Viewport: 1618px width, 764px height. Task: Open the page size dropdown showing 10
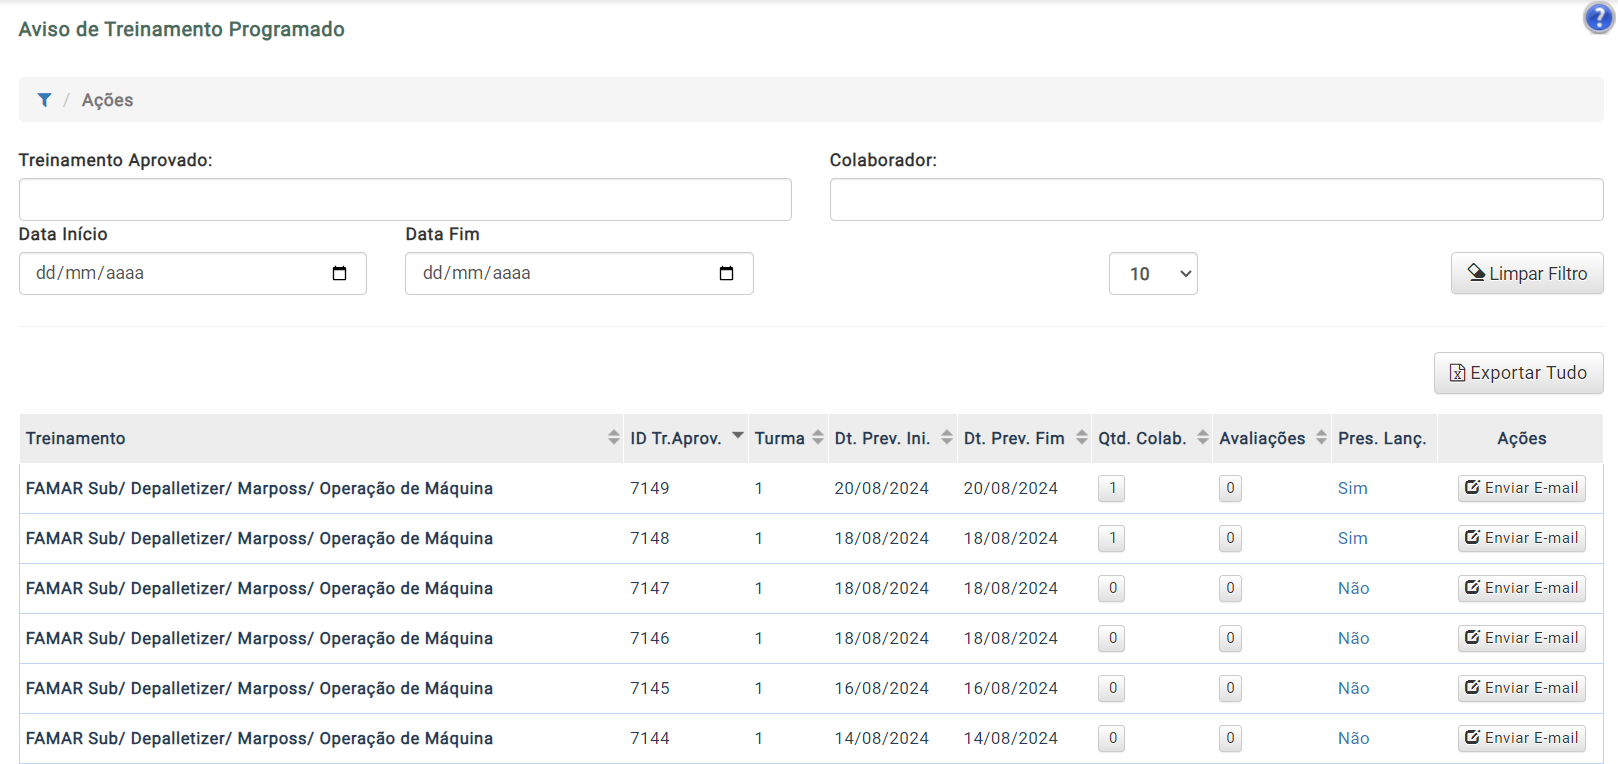1153,273
